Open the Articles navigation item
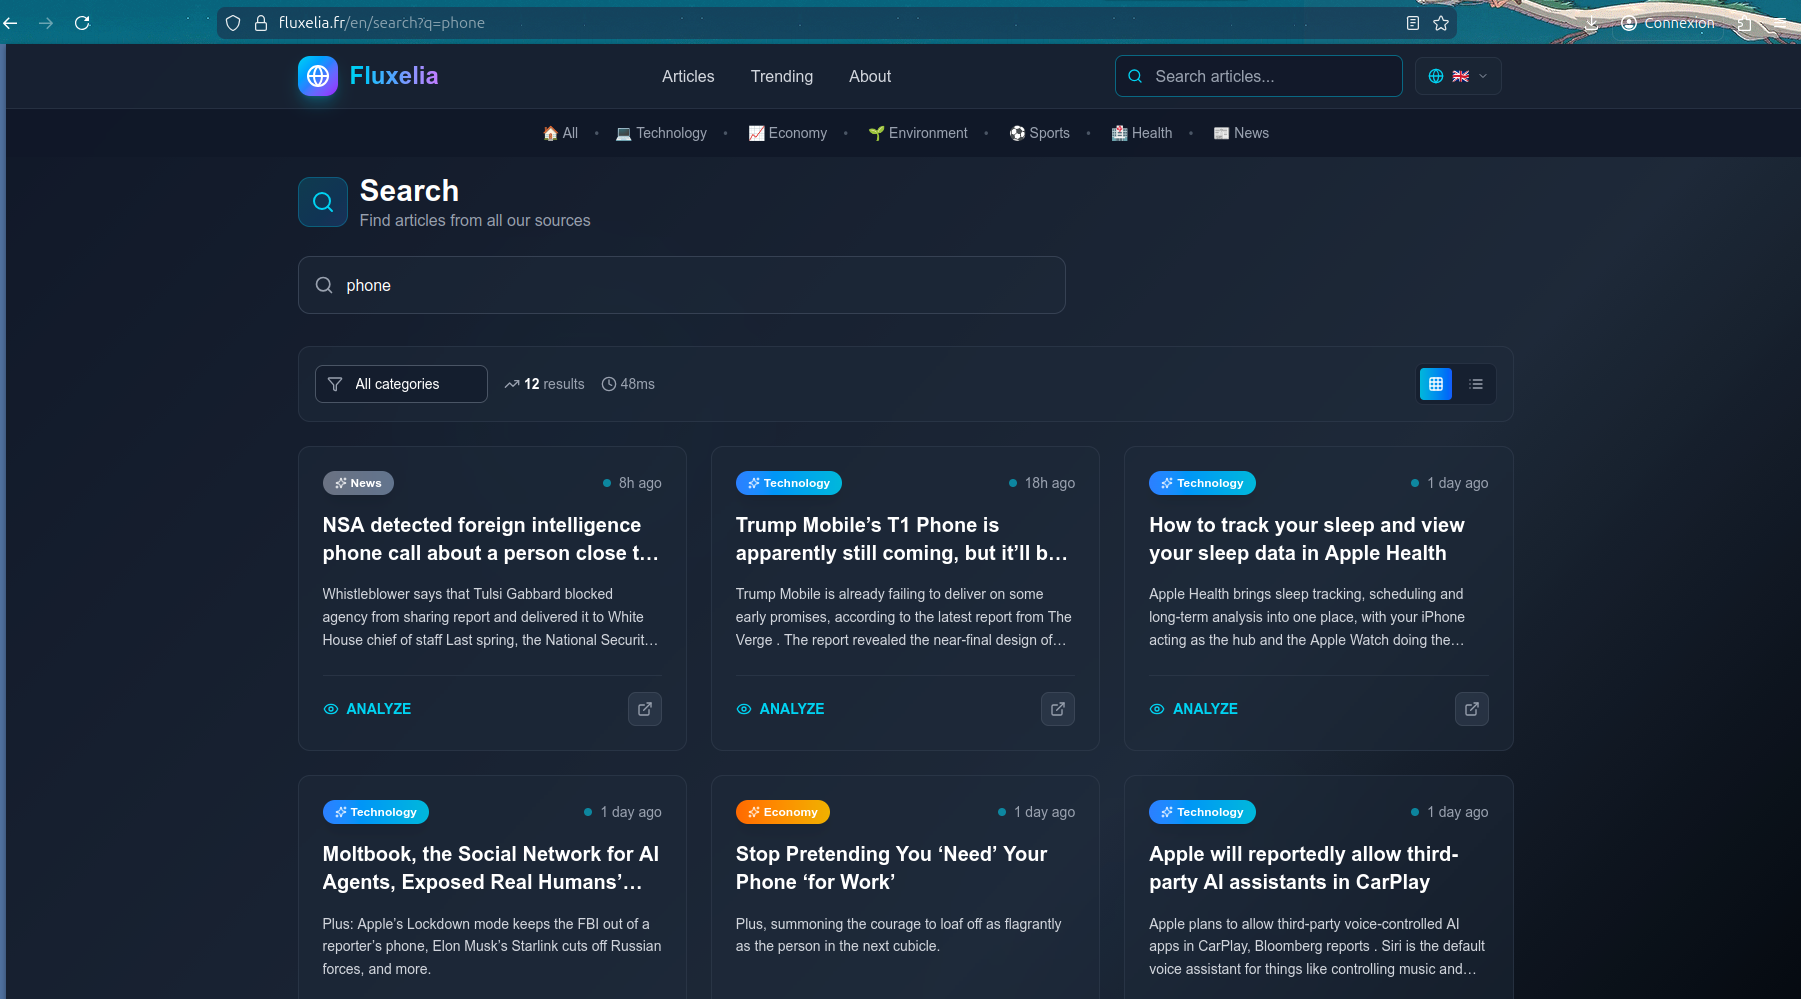 [688, 76]
